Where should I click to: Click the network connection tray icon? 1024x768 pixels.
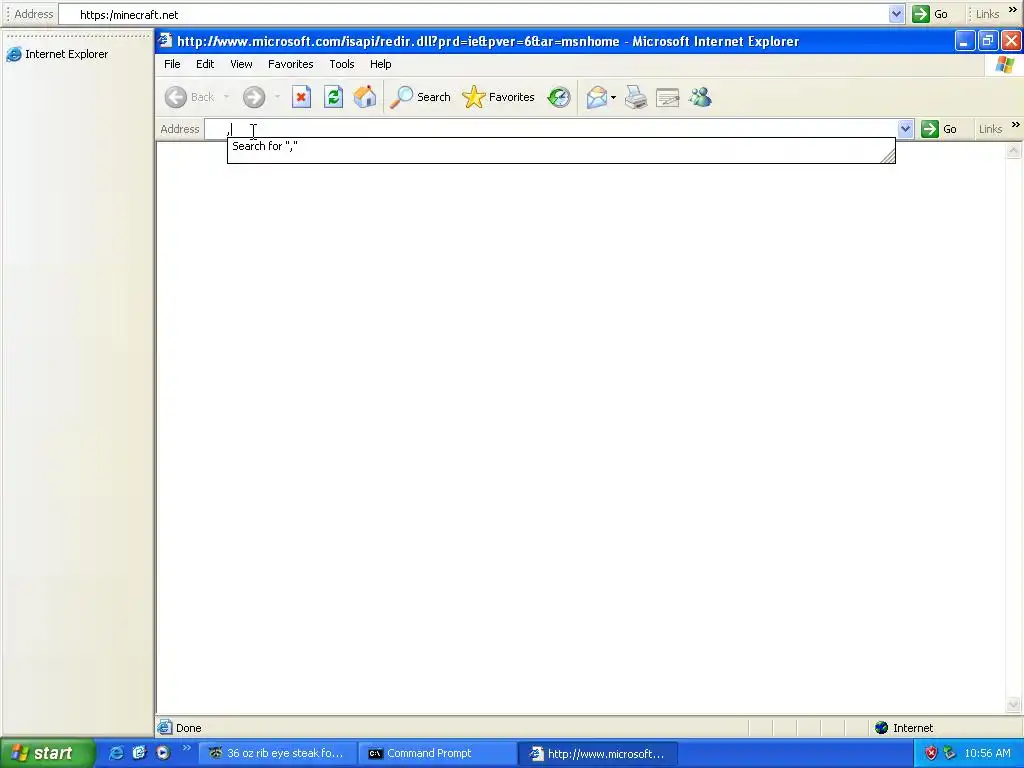point(950,754)
